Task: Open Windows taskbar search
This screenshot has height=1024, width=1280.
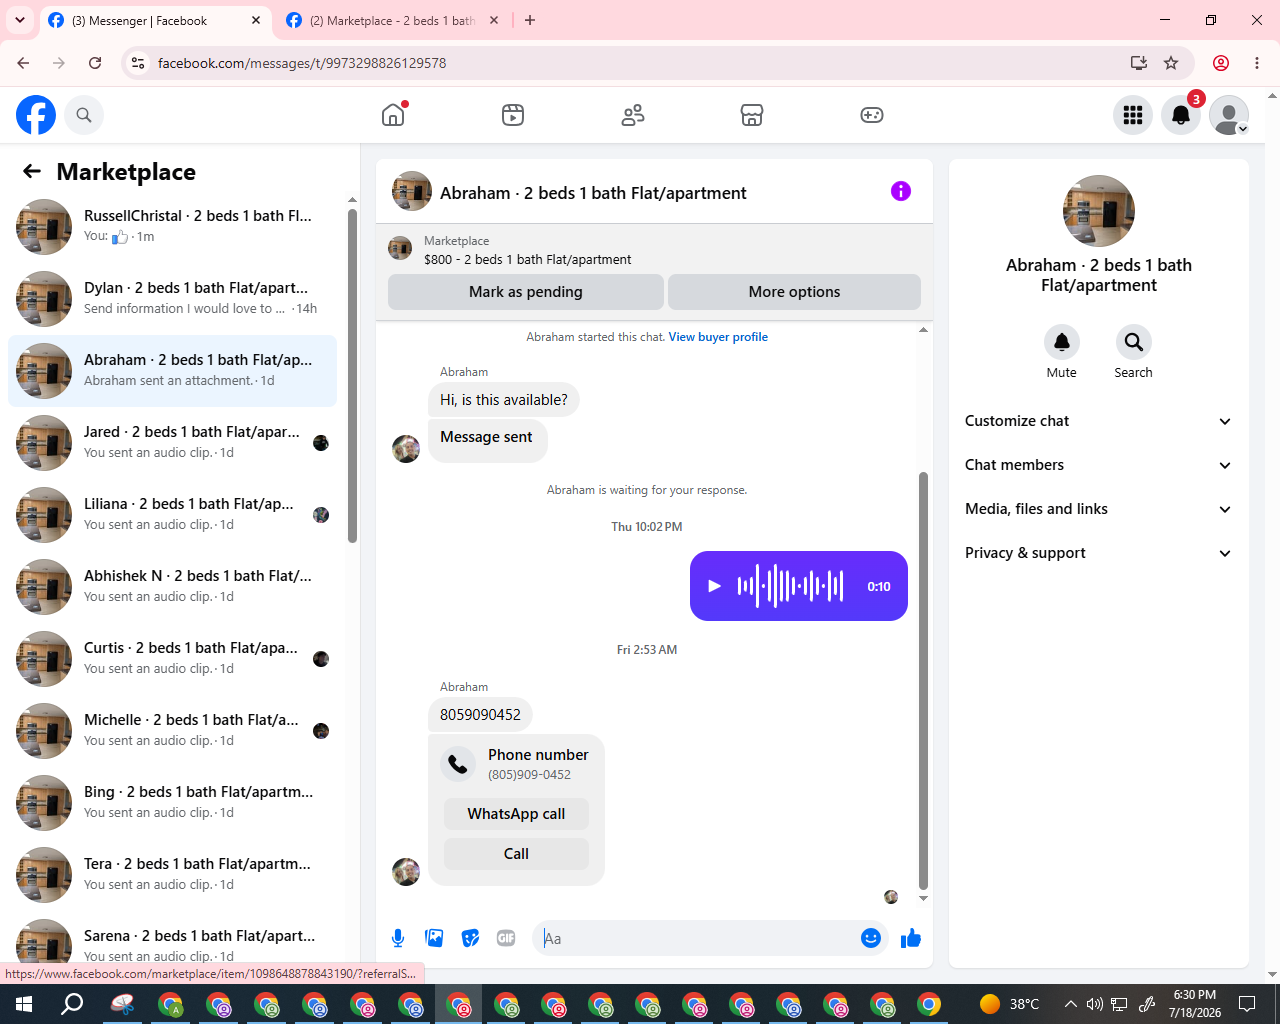Action: pos(72,1004)
